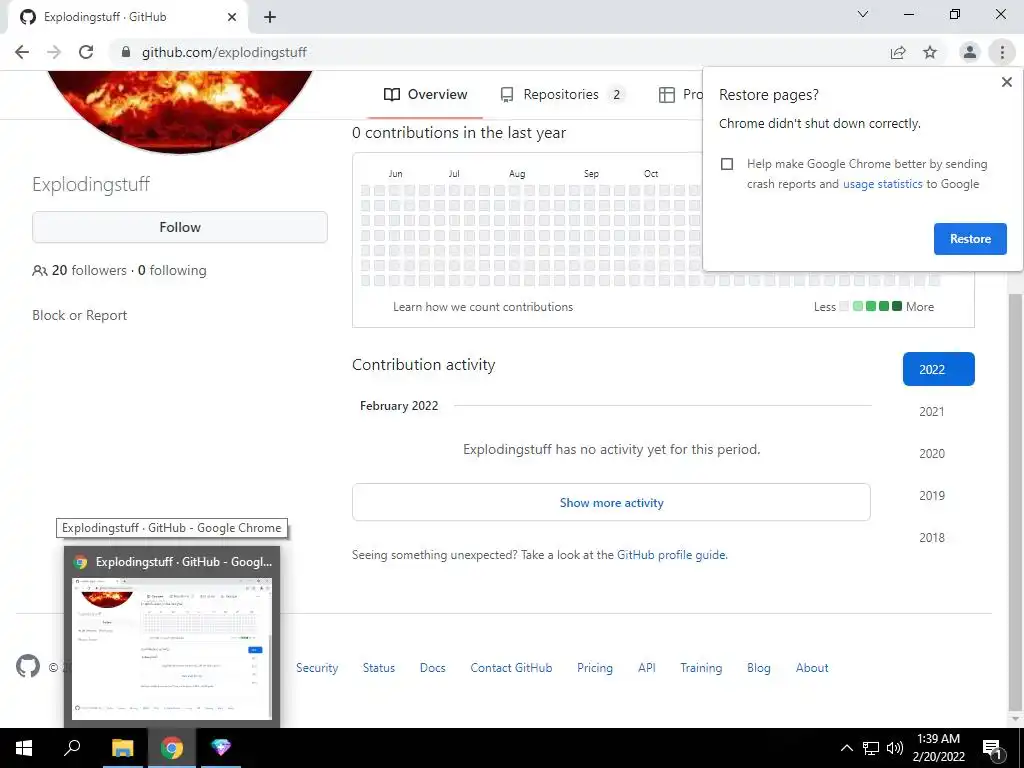Open About footer link
Image resolution: width=1024 pixels, height=768 pixels.
click(x=812, y=668)
